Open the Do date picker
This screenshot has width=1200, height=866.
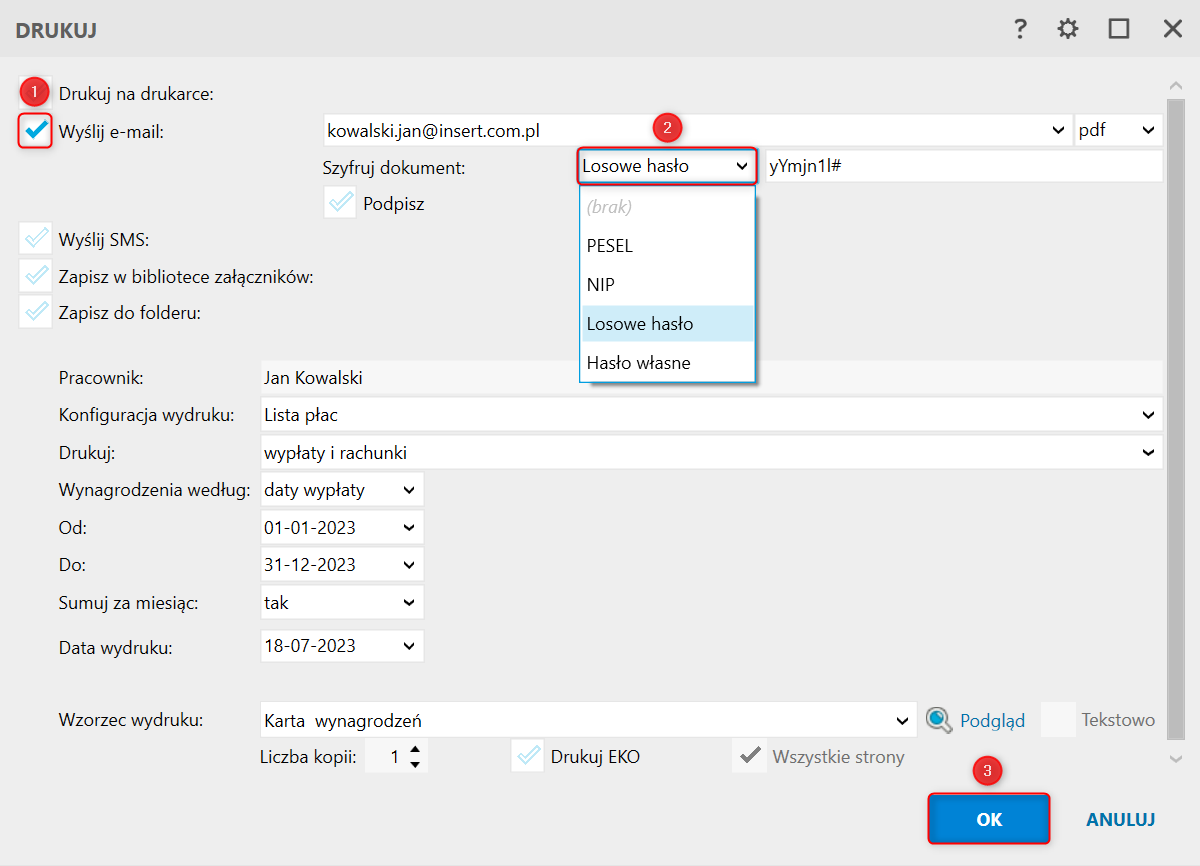408,564
